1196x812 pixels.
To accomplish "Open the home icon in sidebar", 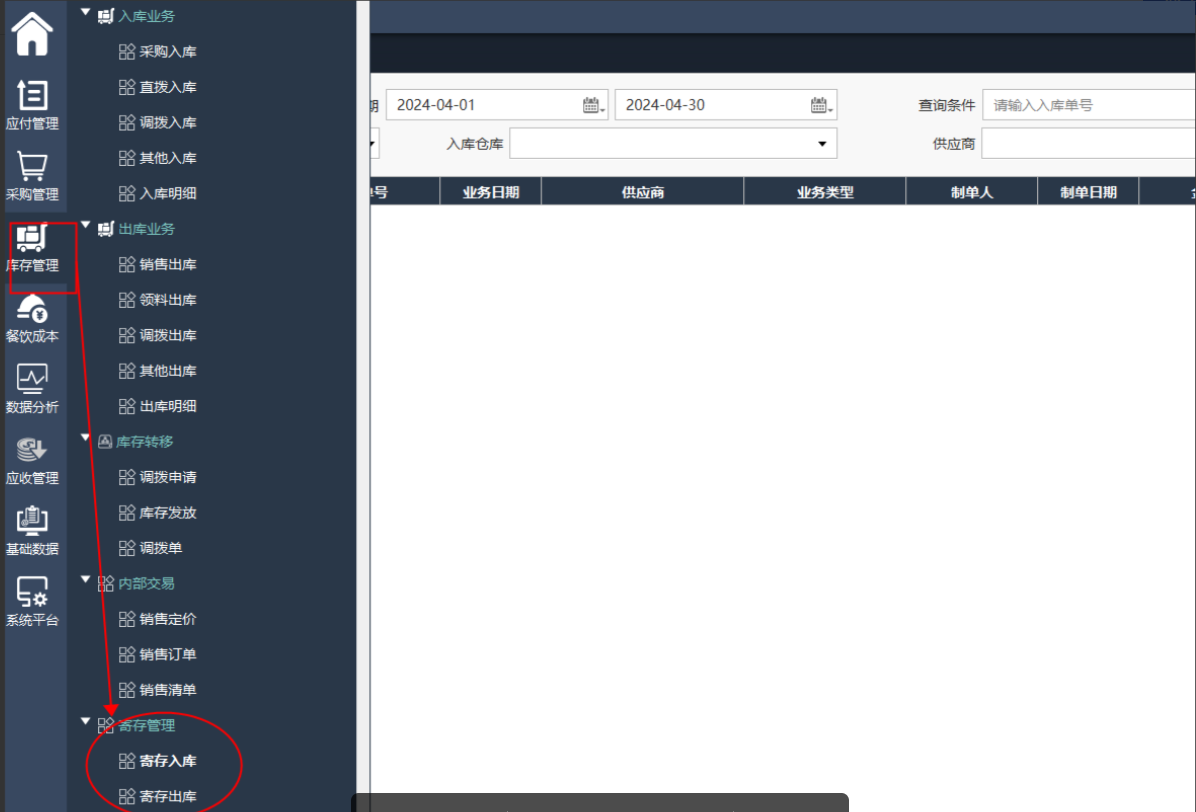I will click(x=32, y=34).
